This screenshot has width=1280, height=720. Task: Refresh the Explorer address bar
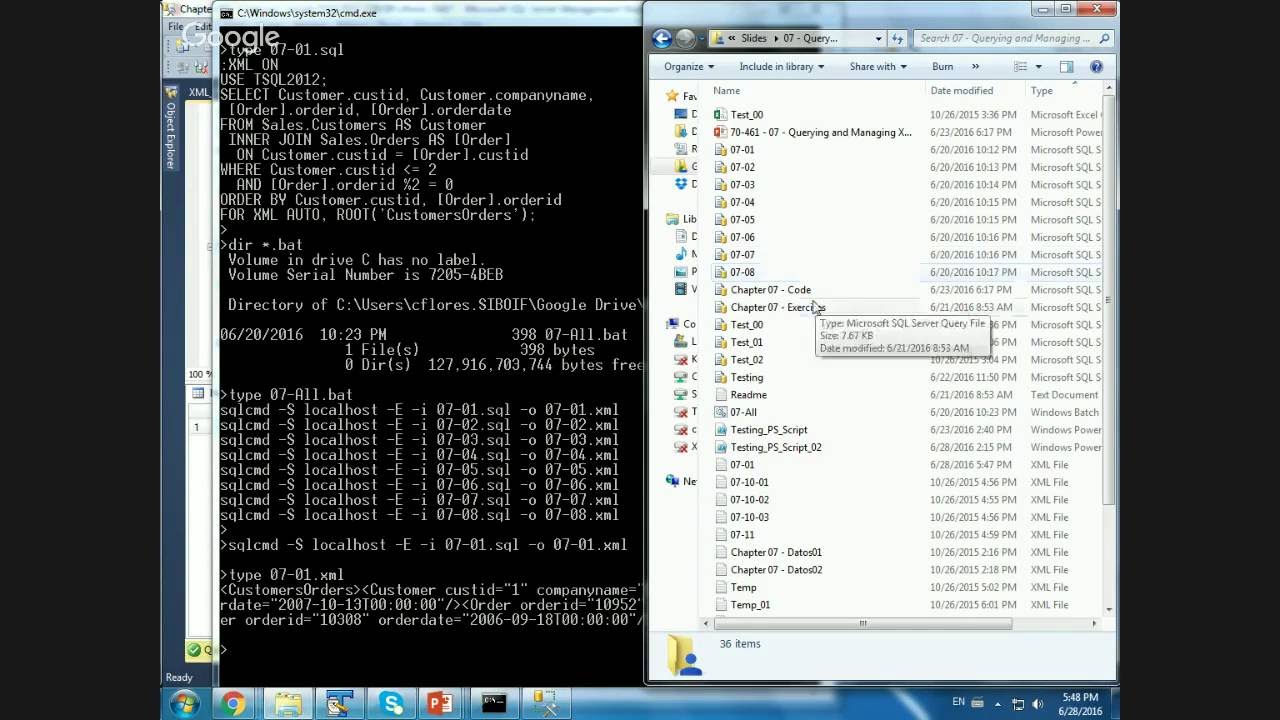pos(897,39)
